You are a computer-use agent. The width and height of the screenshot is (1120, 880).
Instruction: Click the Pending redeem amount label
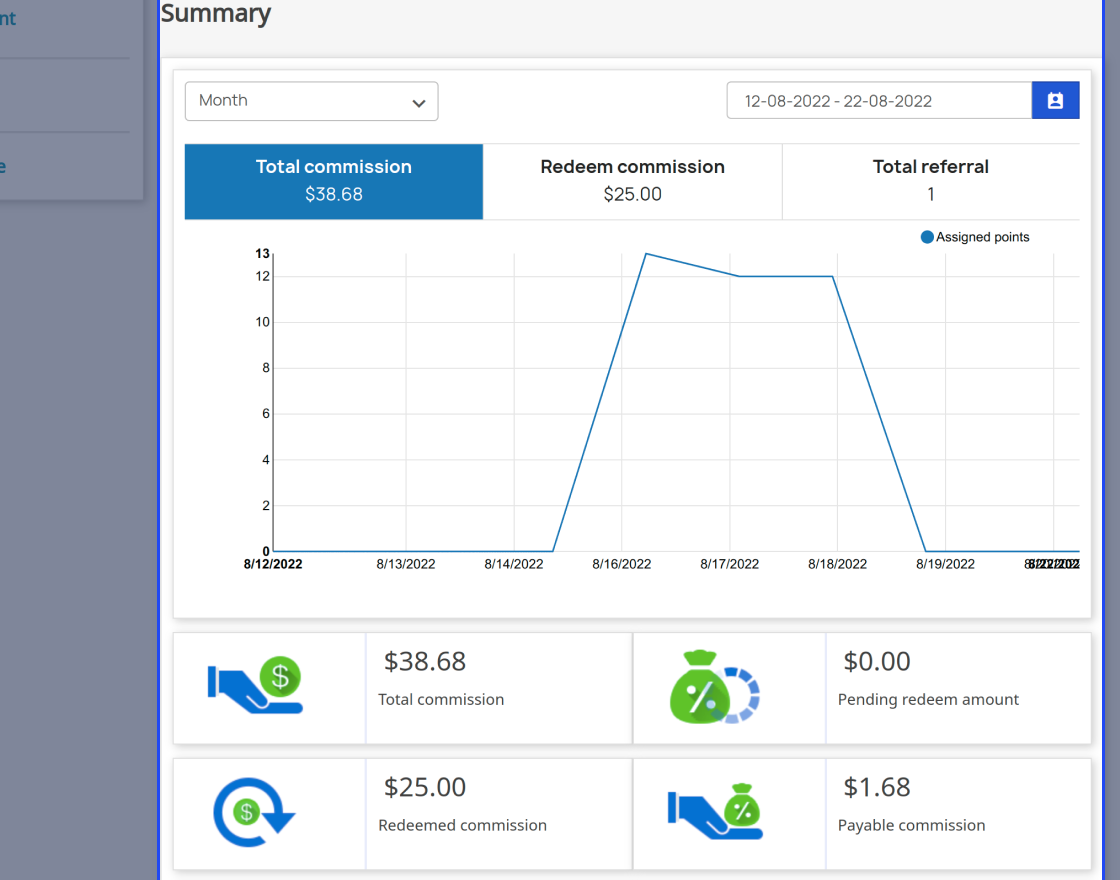tap(928, 699)
